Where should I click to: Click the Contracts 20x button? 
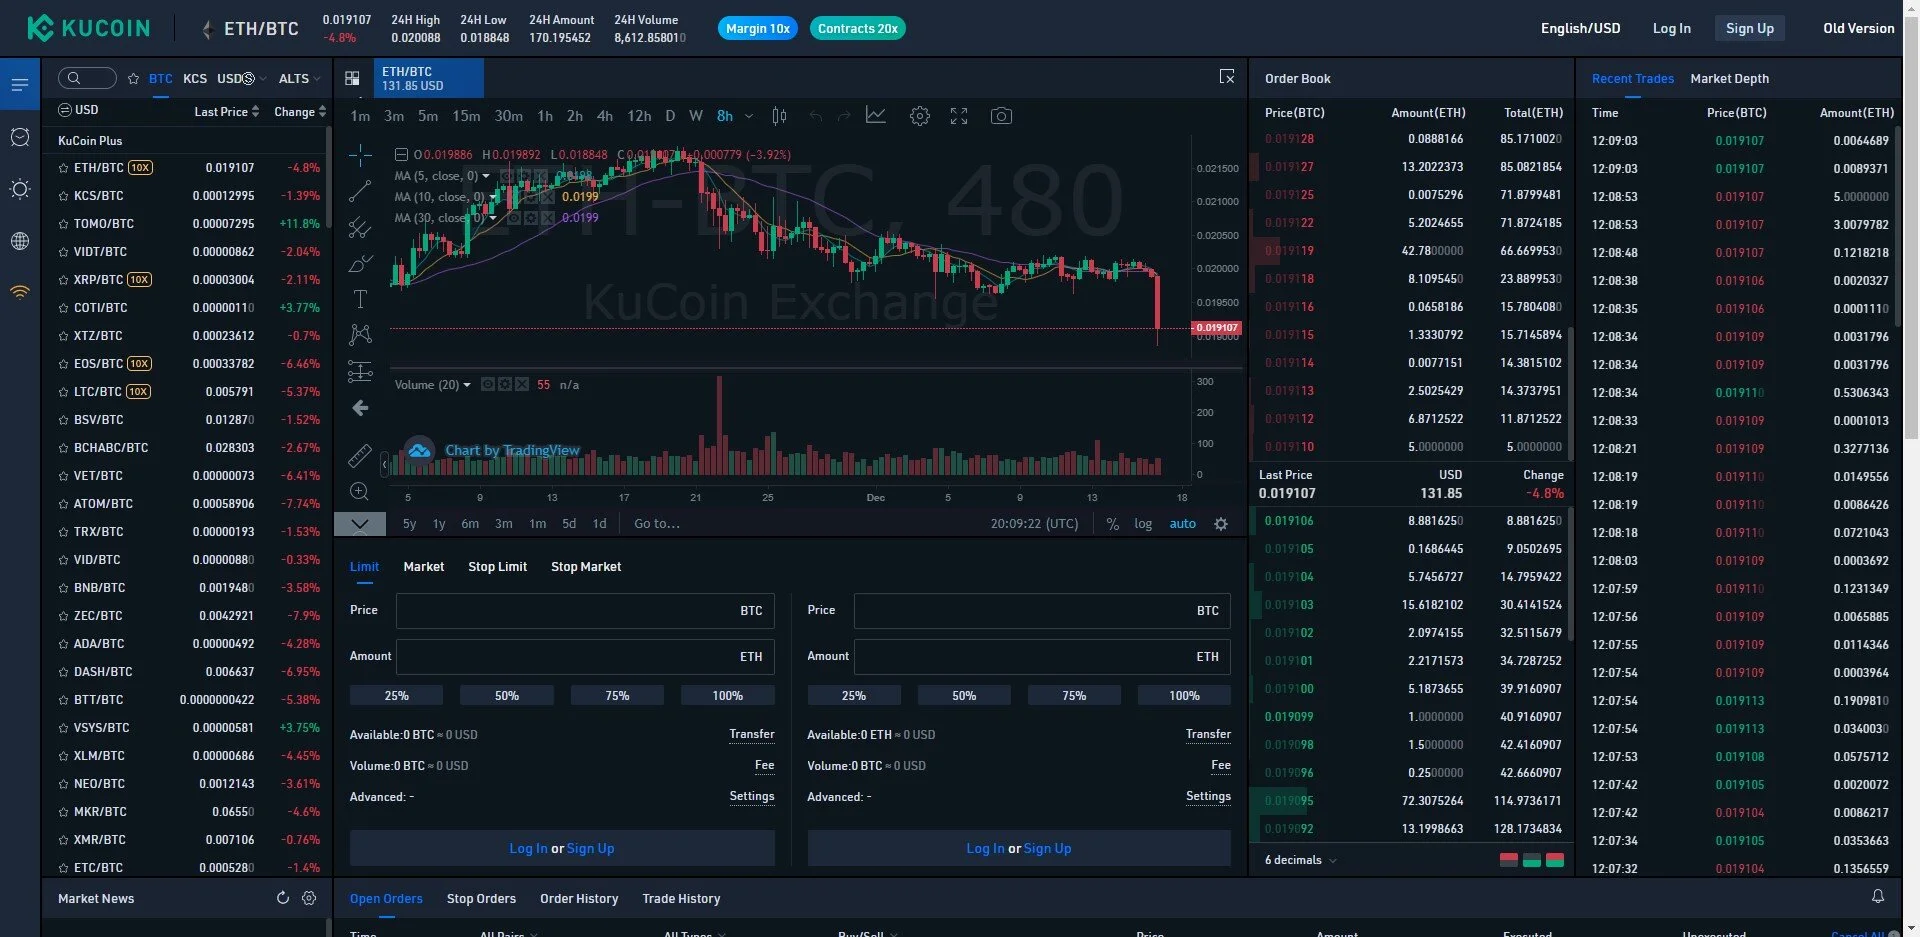[x=858, y=28]
